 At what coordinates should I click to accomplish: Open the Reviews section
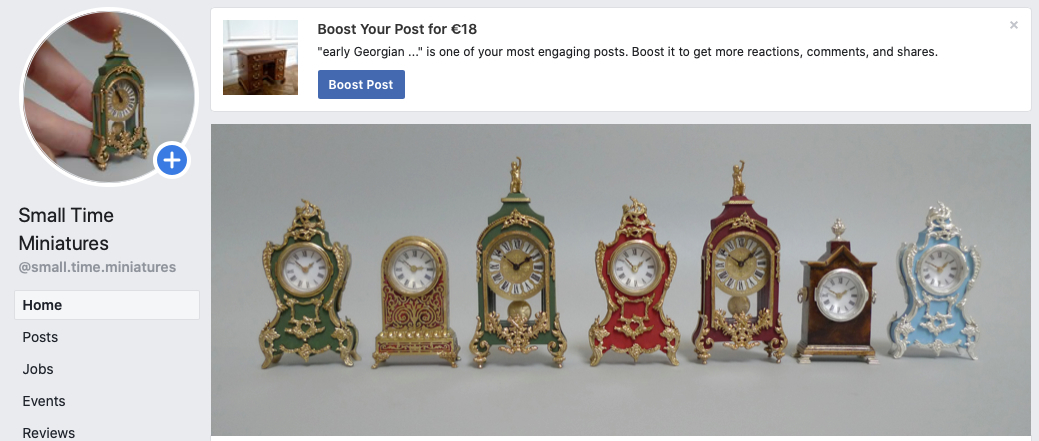[48, 432]
